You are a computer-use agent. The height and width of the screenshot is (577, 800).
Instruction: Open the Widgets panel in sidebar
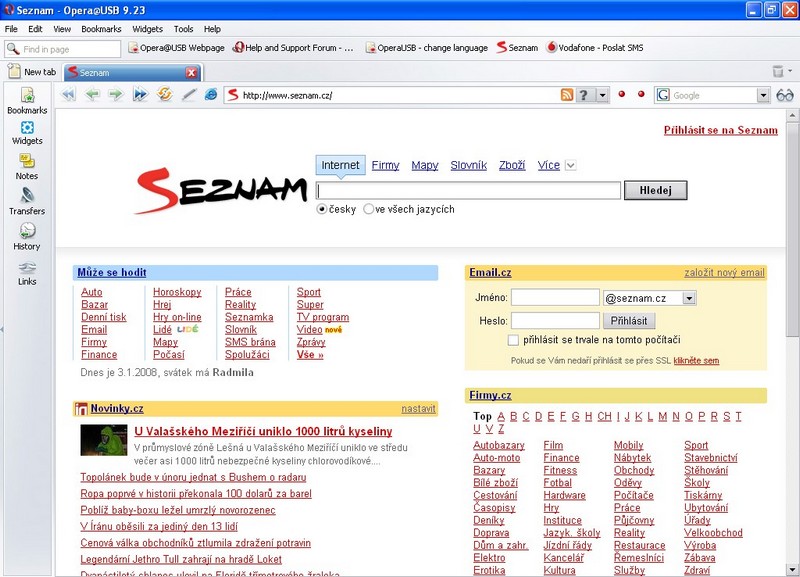pos(27,133)
